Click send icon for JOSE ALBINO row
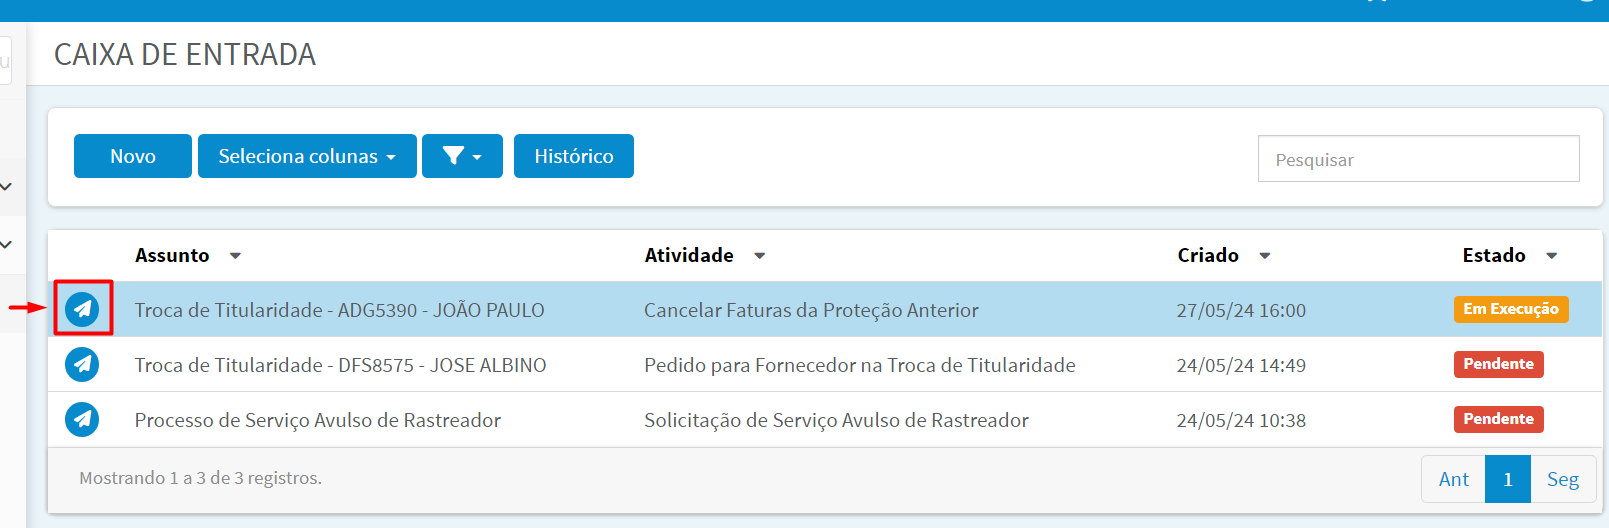The height and width of the screenshot is (528, 1609). (x=82, y=364)
